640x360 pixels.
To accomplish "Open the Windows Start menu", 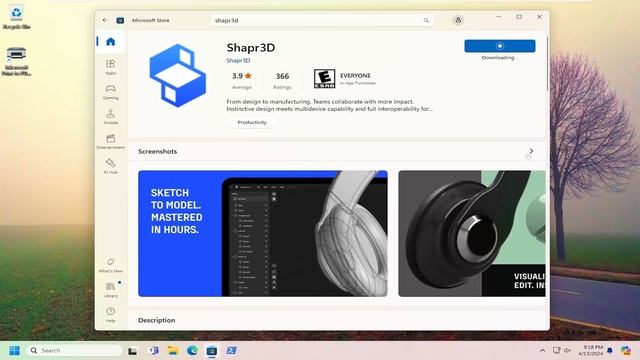I will point(14,351).
